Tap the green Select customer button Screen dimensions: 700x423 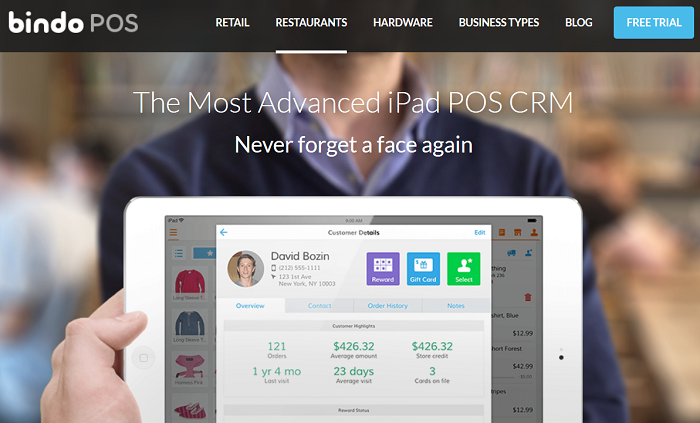[464, 269]
